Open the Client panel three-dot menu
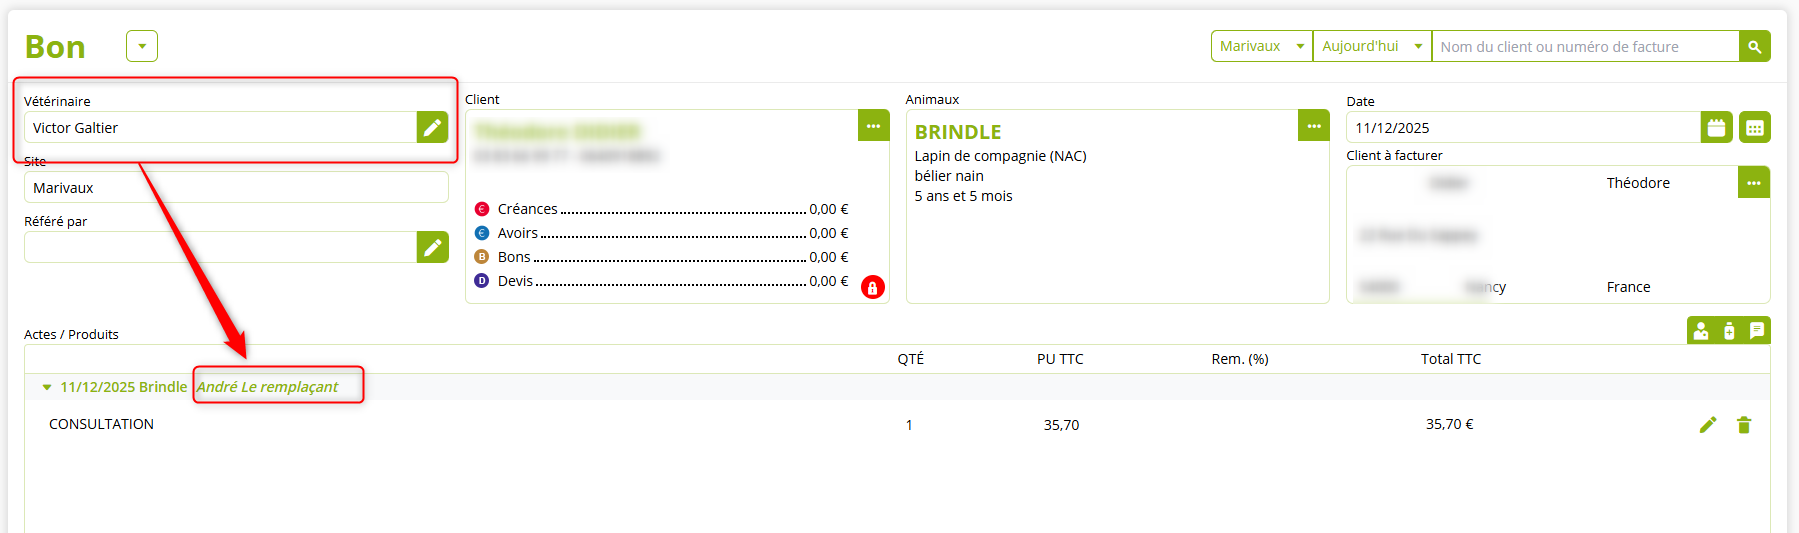The image size is (1799, 533). point(873,126)
